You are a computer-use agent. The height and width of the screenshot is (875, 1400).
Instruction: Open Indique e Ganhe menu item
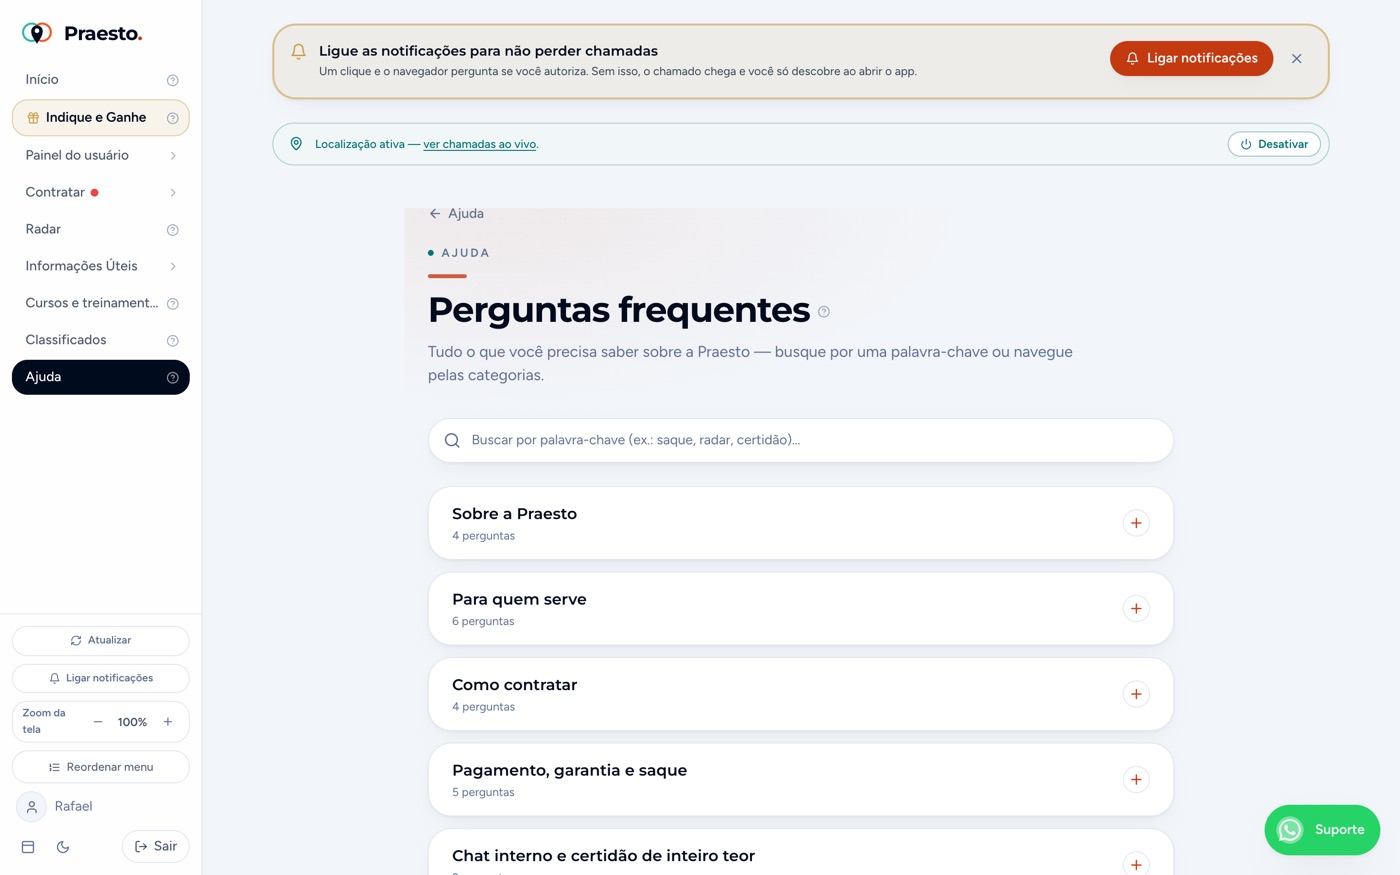tap(101, 118)
